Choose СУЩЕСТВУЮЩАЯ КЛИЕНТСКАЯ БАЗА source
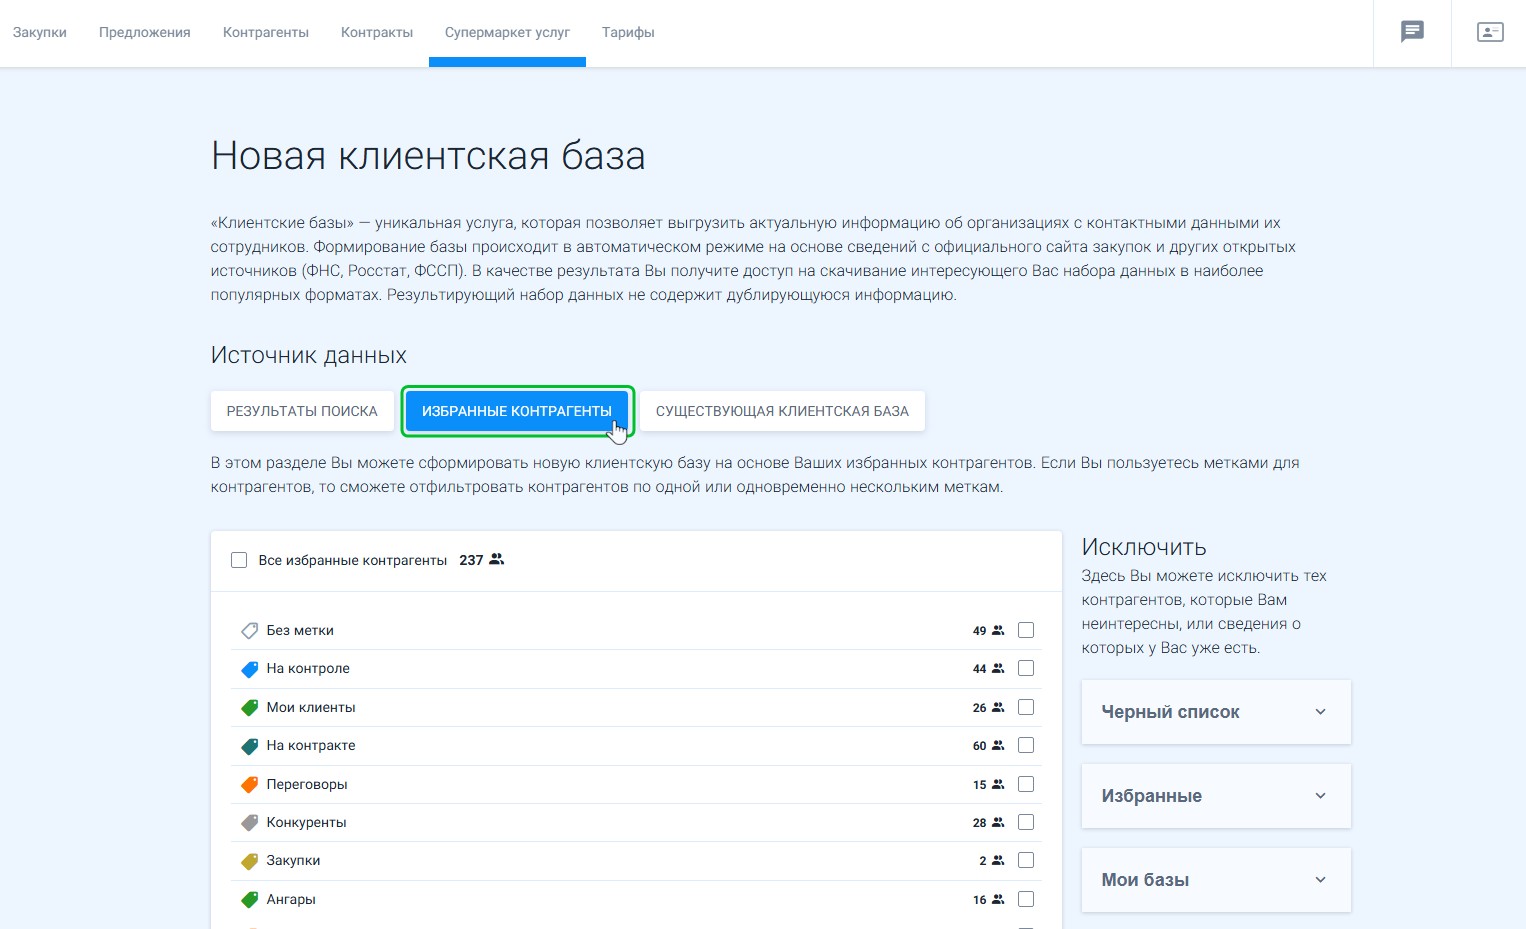Screen dimensions: 1526x929 click(782, 411)
